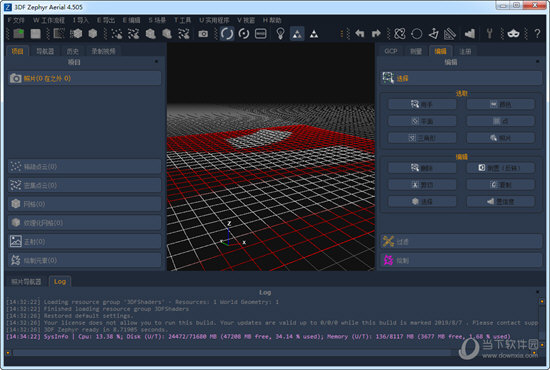The width and height of the screenshot is (550, 370).
Task: Click the wrench tools icon in the toolbar
Action: (x=489, y=34)
